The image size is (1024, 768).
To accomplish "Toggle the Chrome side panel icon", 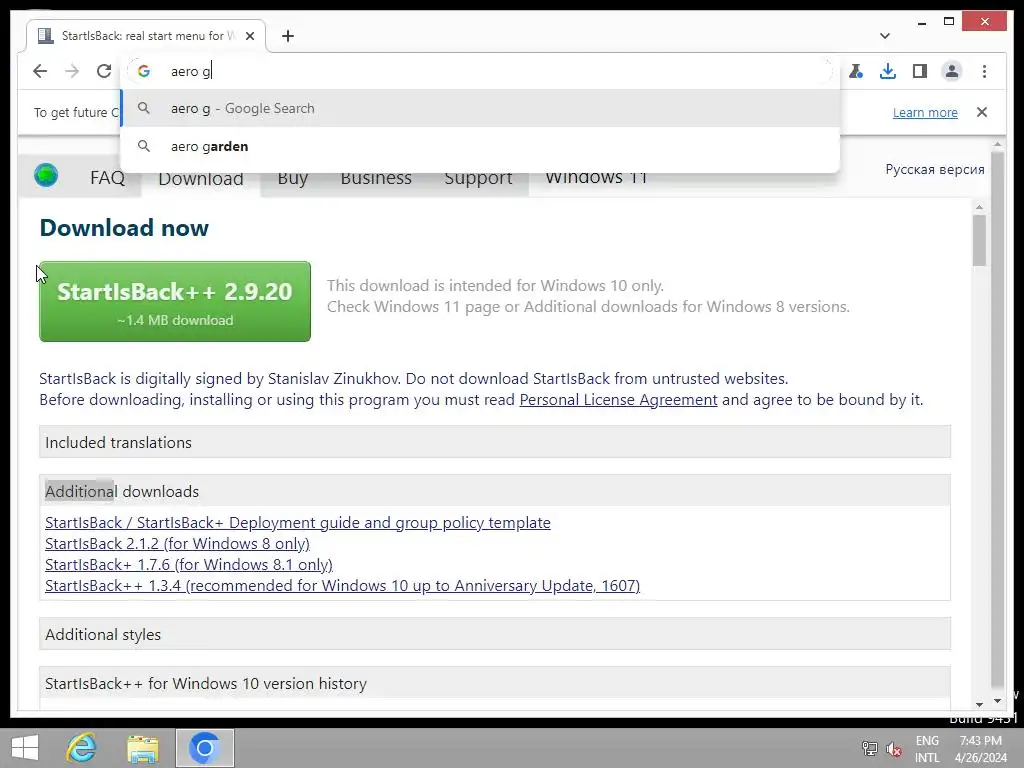I will coord(920,71).
